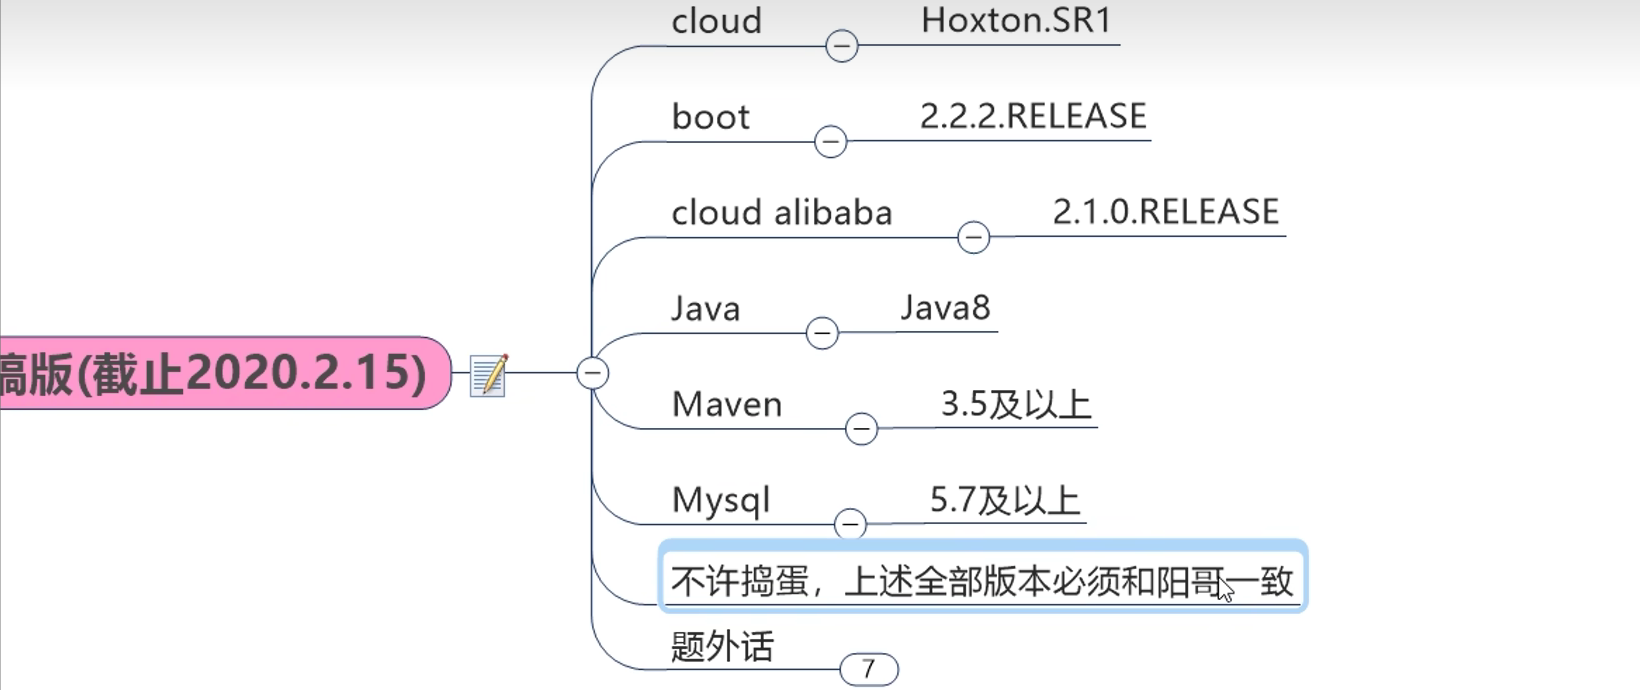Expand 题外话 via the 7 badge
The image size is (1640, 690).
868,669
